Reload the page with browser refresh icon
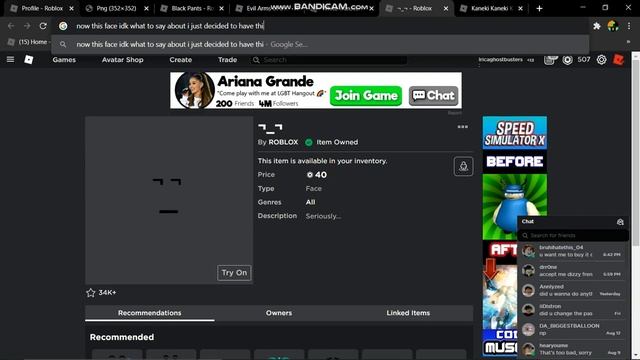Screen dimensions: 640x360 [x=43, y=26]
